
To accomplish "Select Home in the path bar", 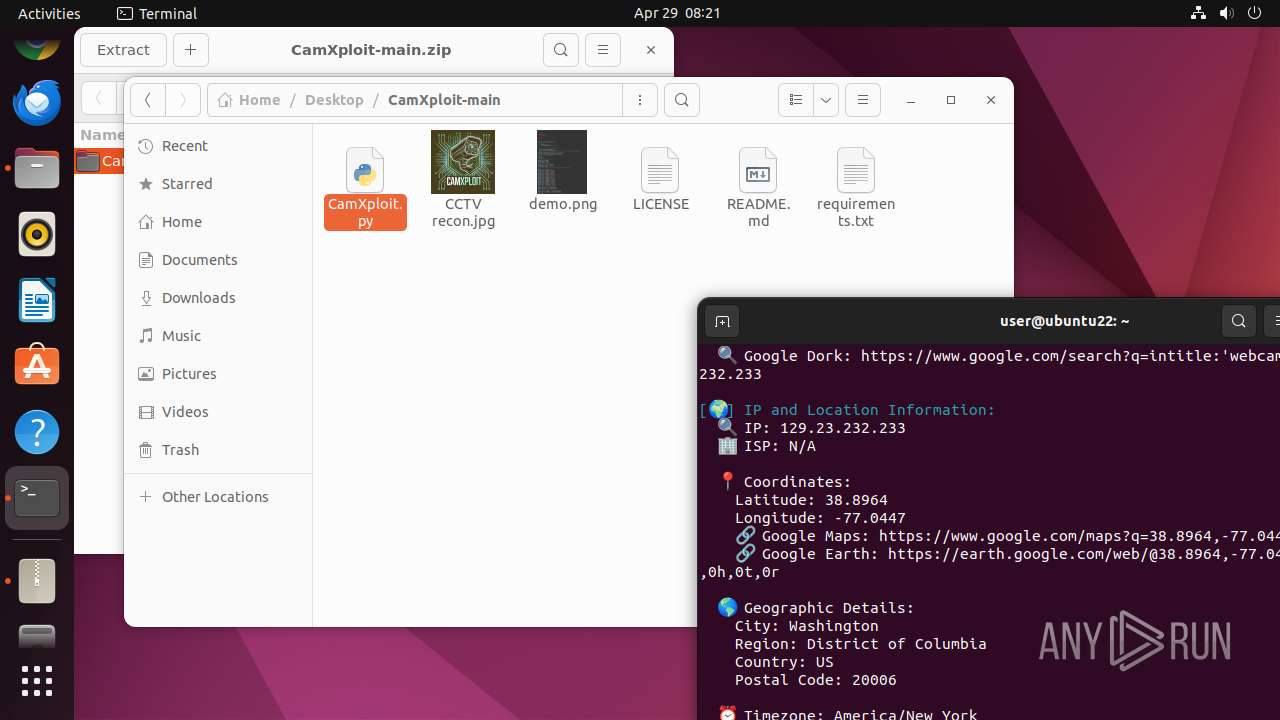I will tap(249, 100).
